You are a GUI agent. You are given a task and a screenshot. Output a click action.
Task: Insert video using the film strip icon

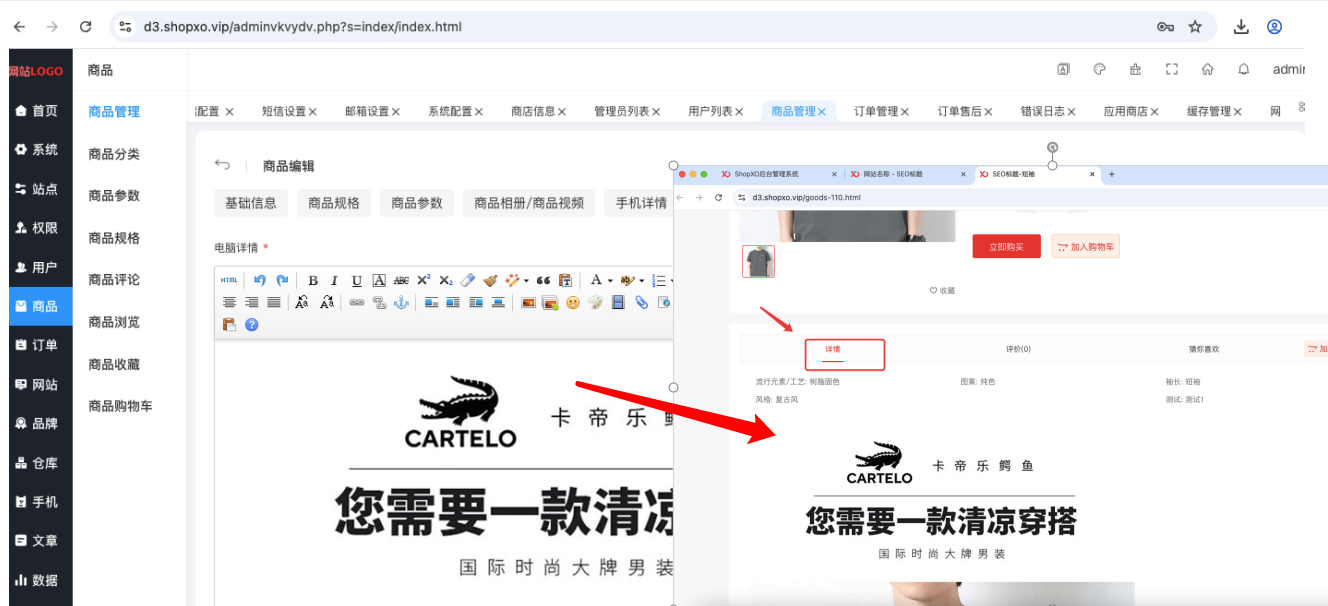pyautogui.click(x=618, y=303)
